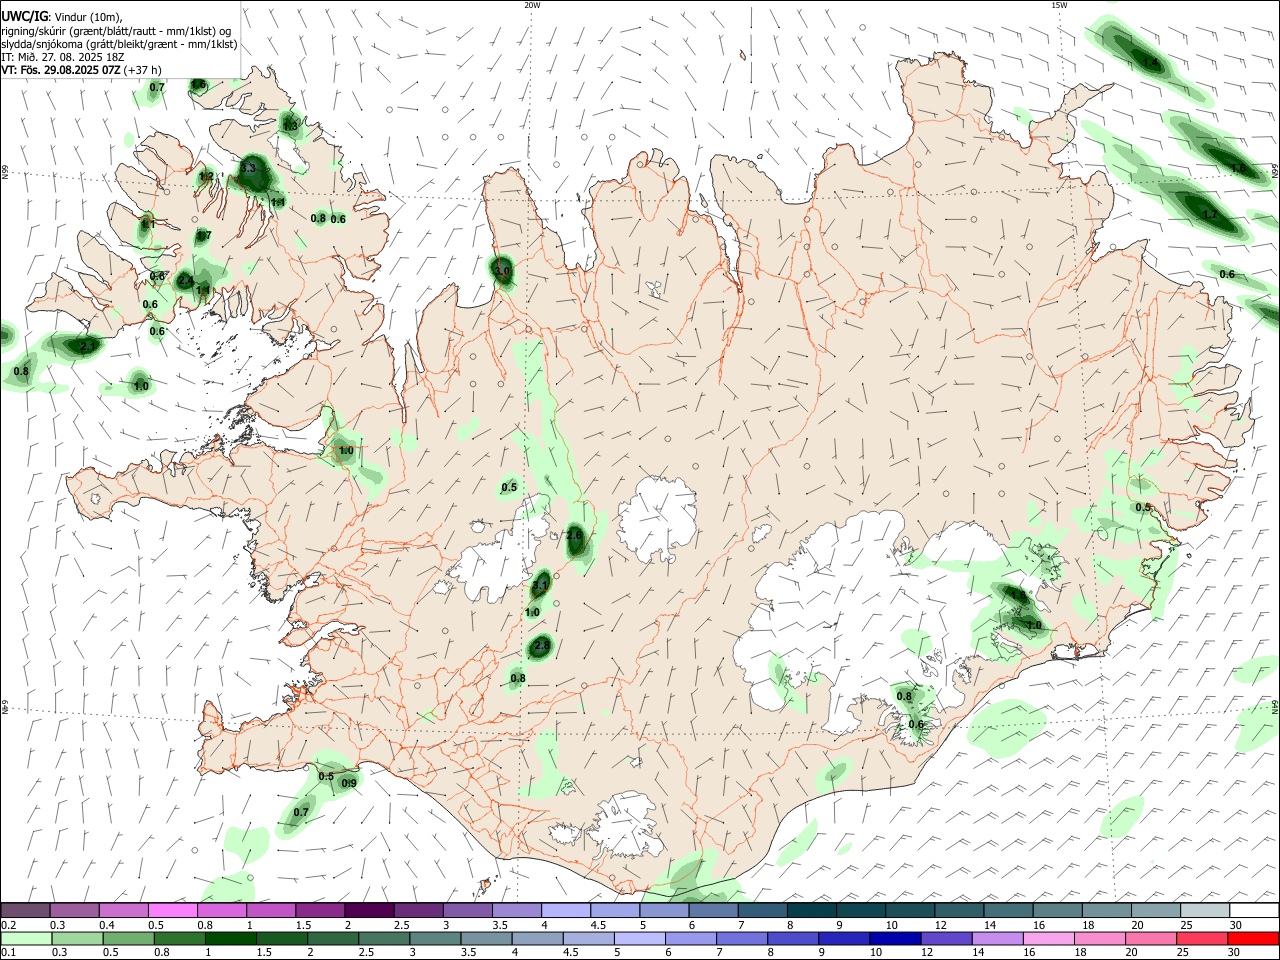Click the 3.1 precipitation value
The width and height of the screenshot is (1280, 960).
click(x=540, y=585)
